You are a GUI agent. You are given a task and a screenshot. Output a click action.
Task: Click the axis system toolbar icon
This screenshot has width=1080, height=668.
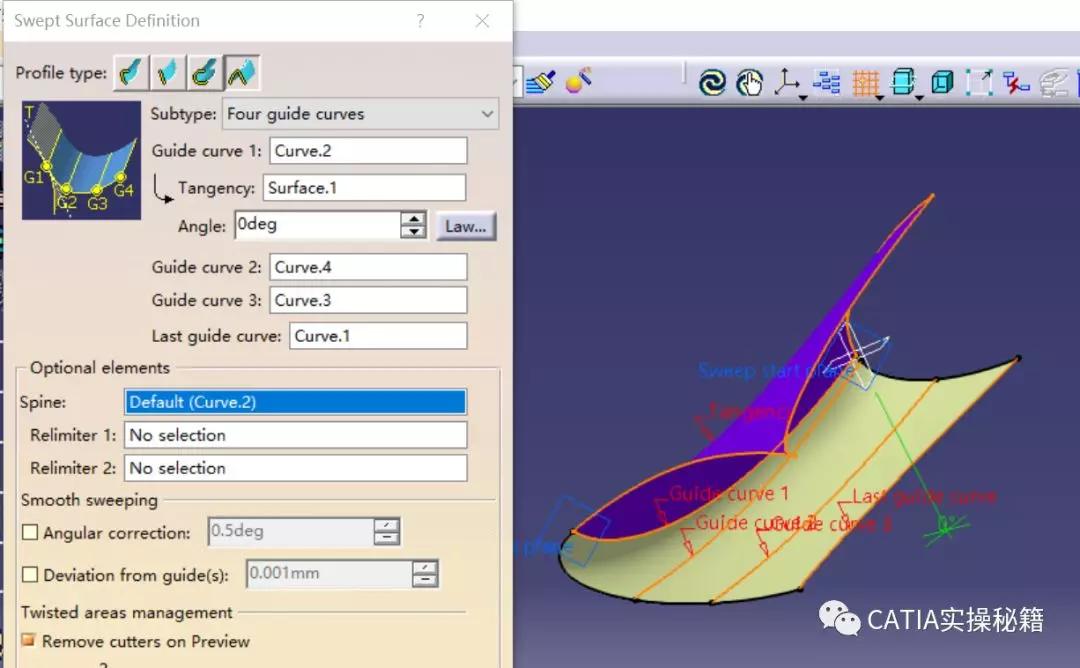pyautogui.click(x=787, y=83)
